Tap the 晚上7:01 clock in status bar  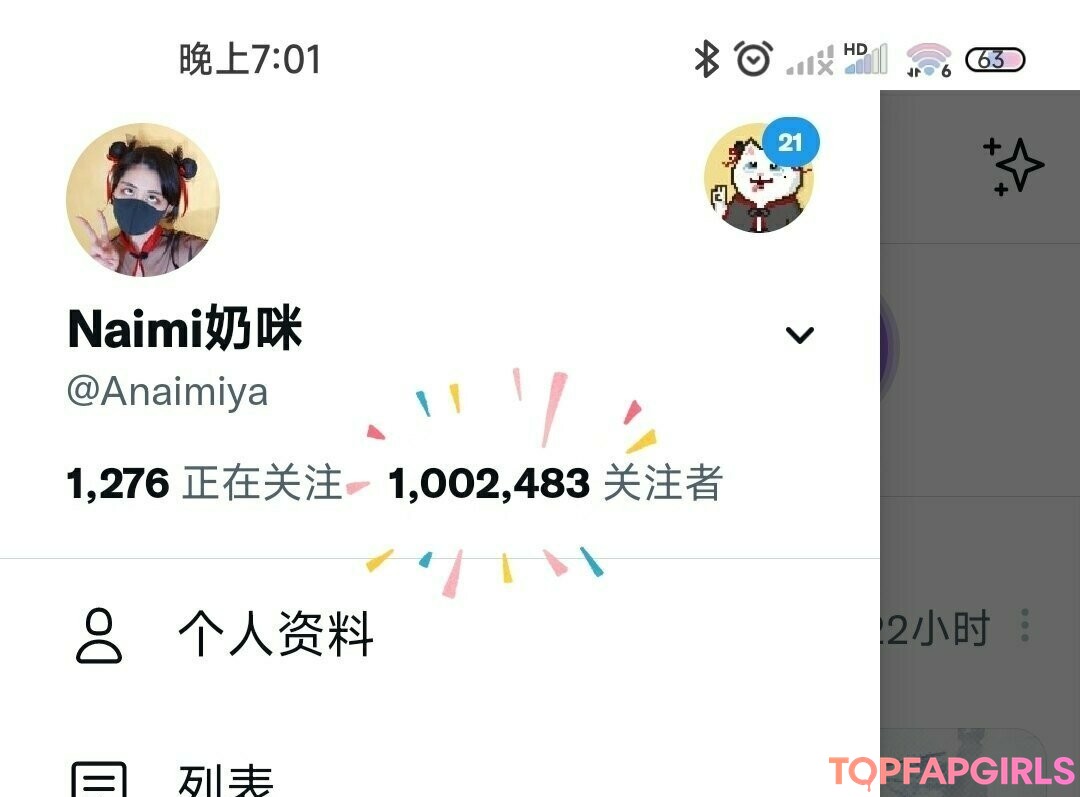click(x=250, y=59)
